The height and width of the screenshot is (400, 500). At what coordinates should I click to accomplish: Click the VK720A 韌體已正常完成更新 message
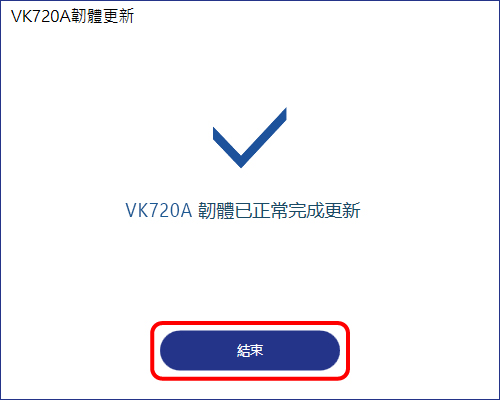pyautogui.click(x=243, y=210)
